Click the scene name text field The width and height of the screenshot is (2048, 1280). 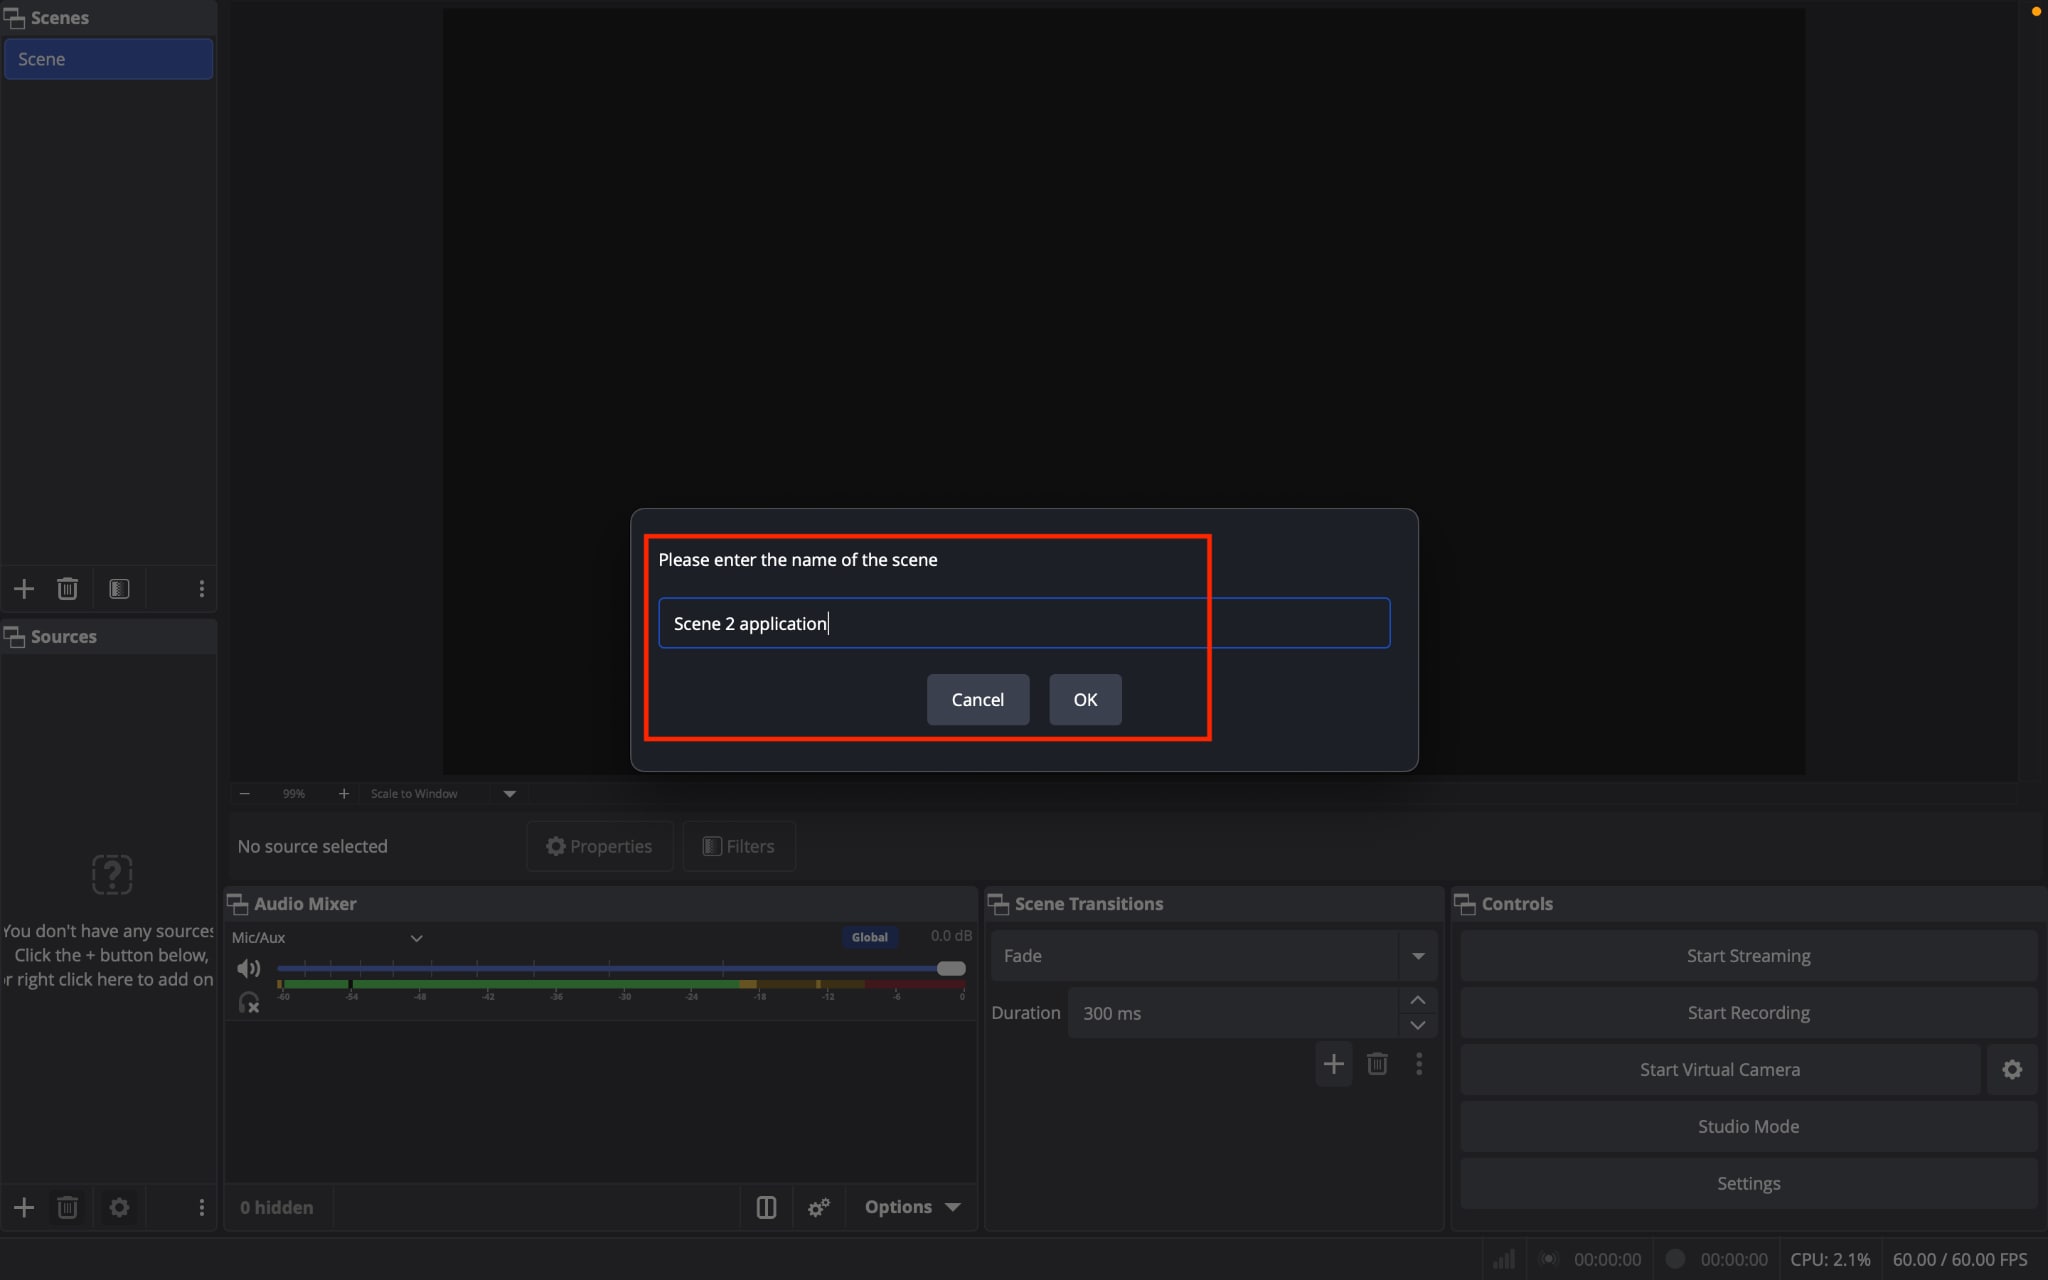tap(1024, 623)
